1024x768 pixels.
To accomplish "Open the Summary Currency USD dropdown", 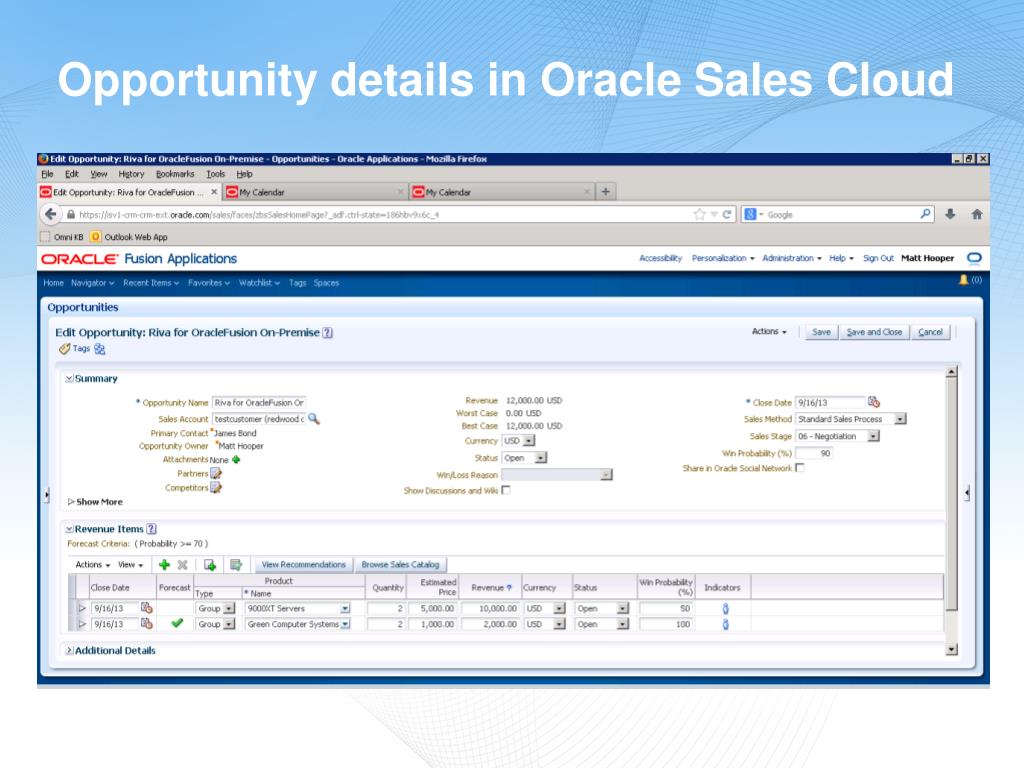I will click(529, 441).
